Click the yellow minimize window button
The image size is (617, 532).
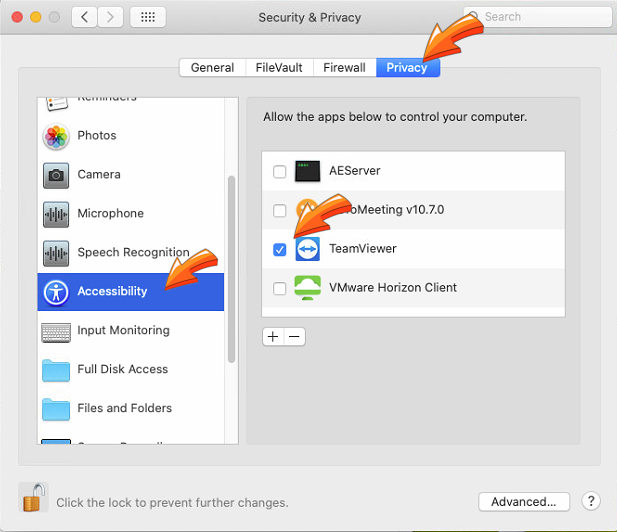pos(36,17)
